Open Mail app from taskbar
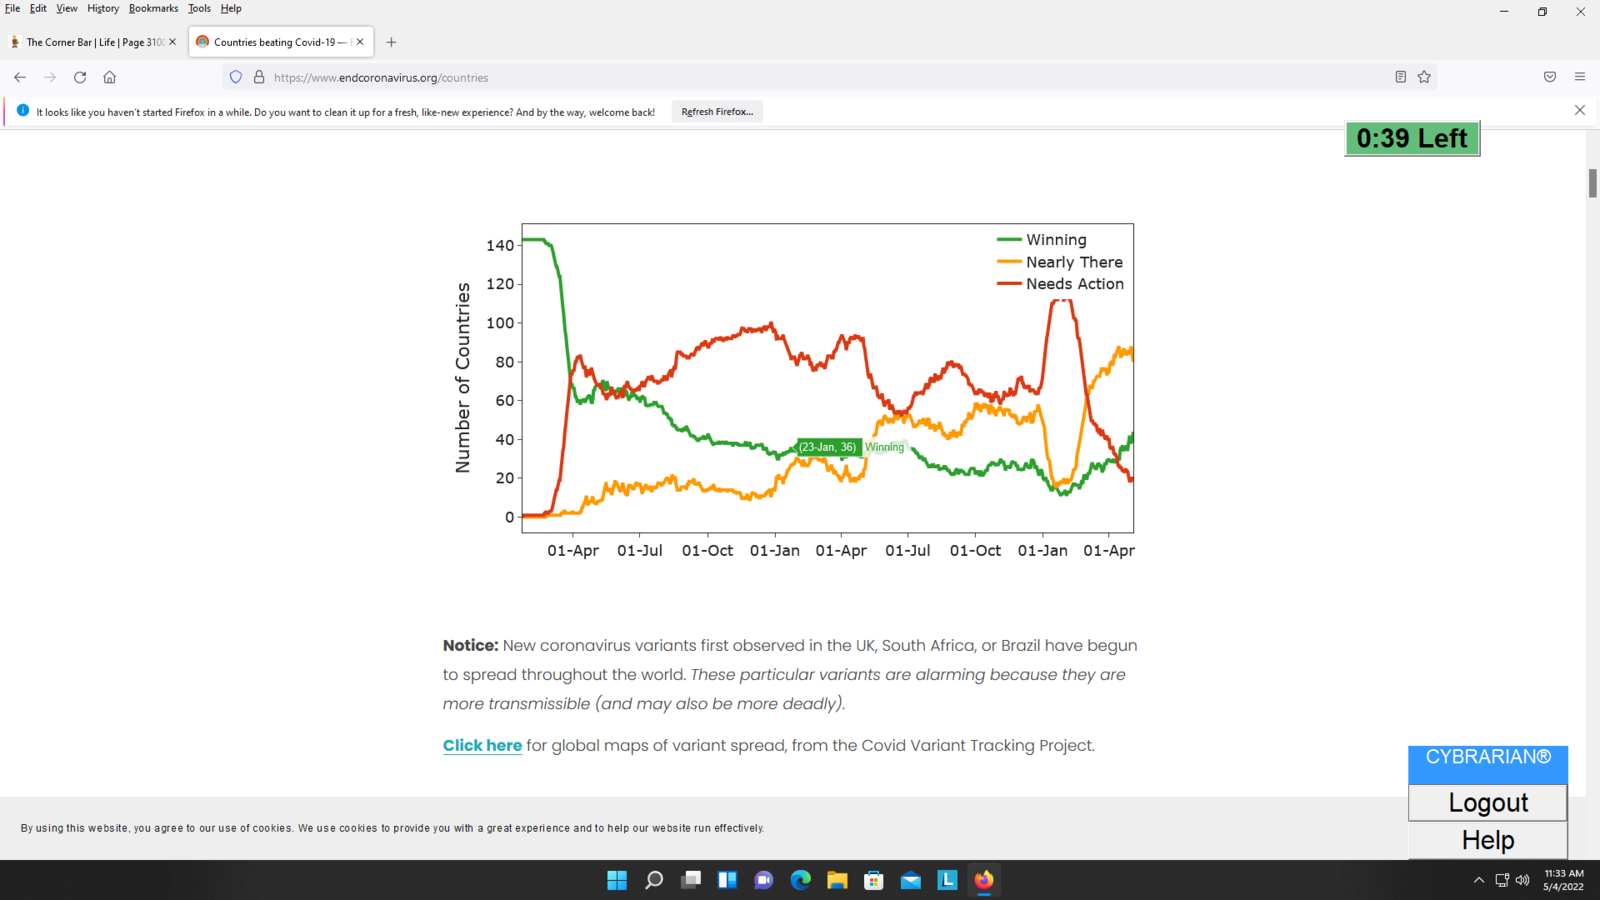The image size is (1600, 900). (911, 880)
